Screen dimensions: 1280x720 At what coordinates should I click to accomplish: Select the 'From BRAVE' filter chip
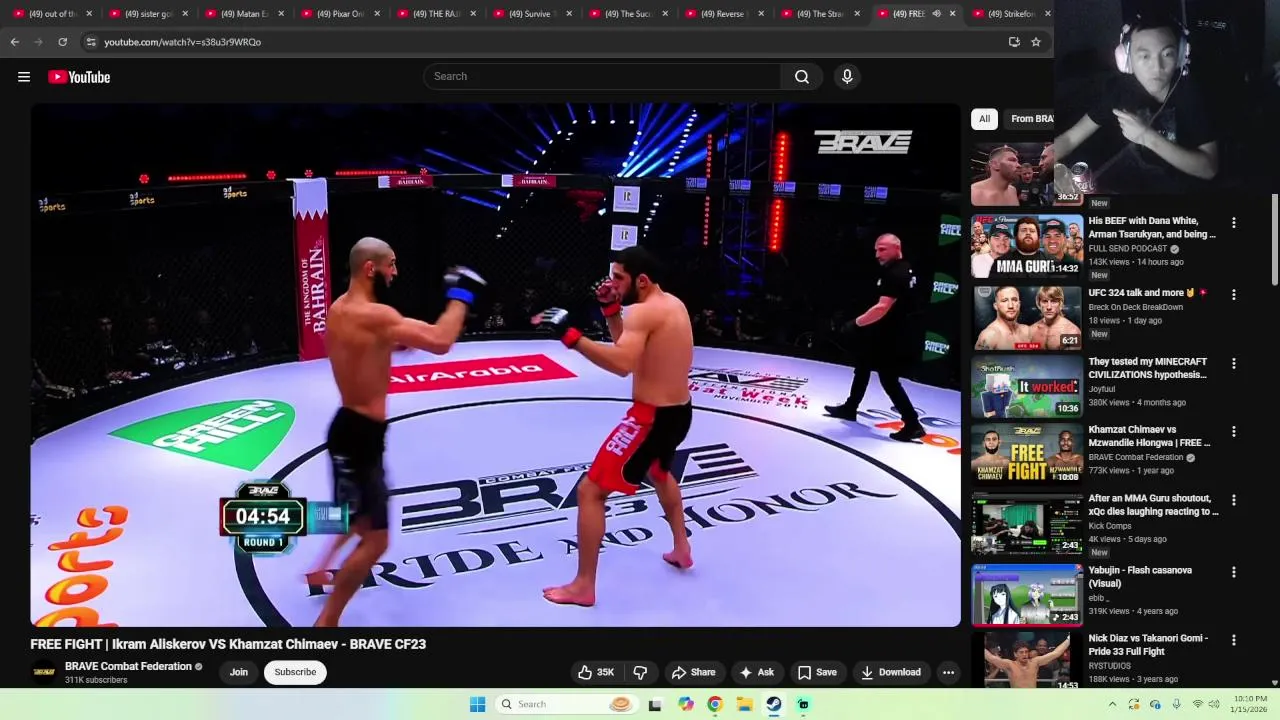(x=1031, y=119)
